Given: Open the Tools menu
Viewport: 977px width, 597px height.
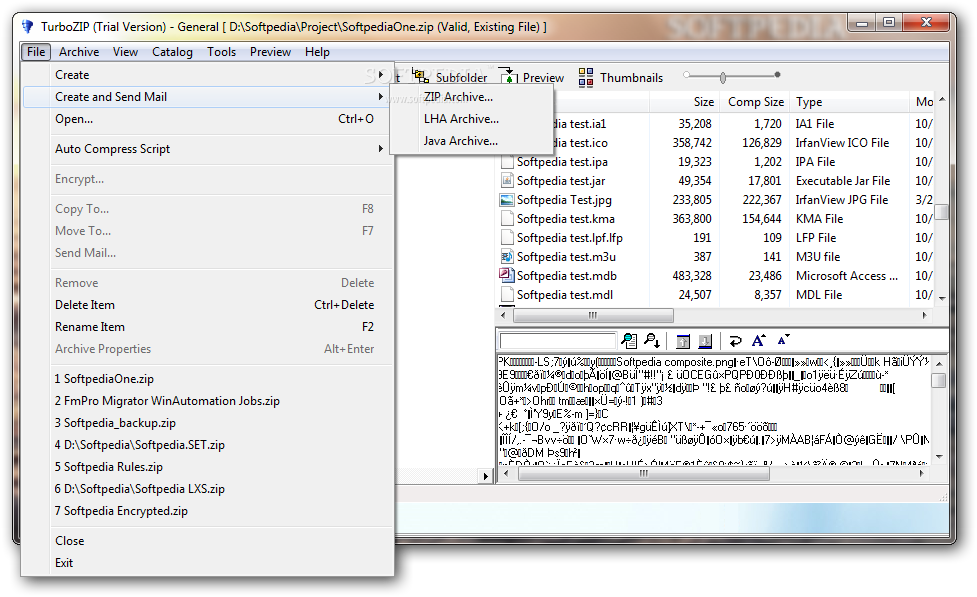Looking at the screenshot, I should pyautogui.click(x=221, y=52).
